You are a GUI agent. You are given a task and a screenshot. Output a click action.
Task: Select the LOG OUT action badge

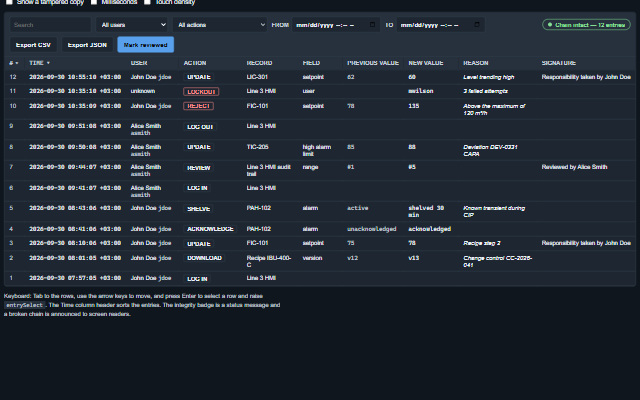(x=200, y=127)
